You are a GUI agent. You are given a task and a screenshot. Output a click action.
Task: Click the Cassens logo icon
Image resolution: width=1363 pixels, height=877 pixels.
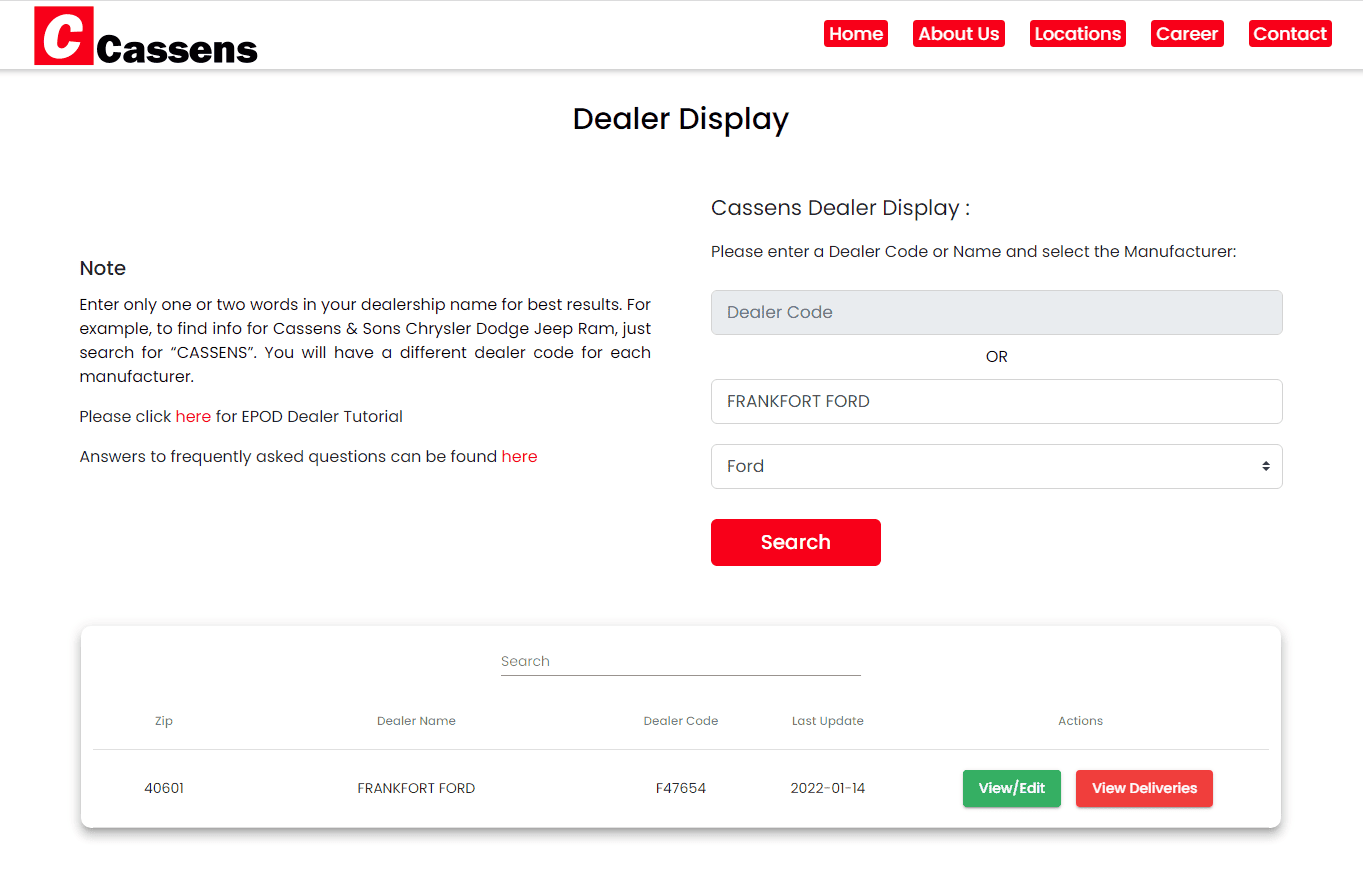point(64,36)
